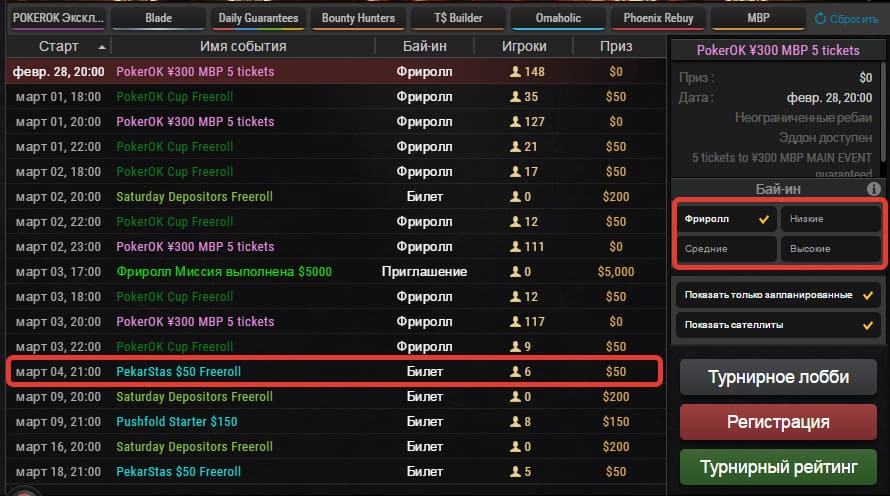This screenshot has width=890, height=496.
Task: Click player icon in the top highlighted row
Action: point(515,72)
